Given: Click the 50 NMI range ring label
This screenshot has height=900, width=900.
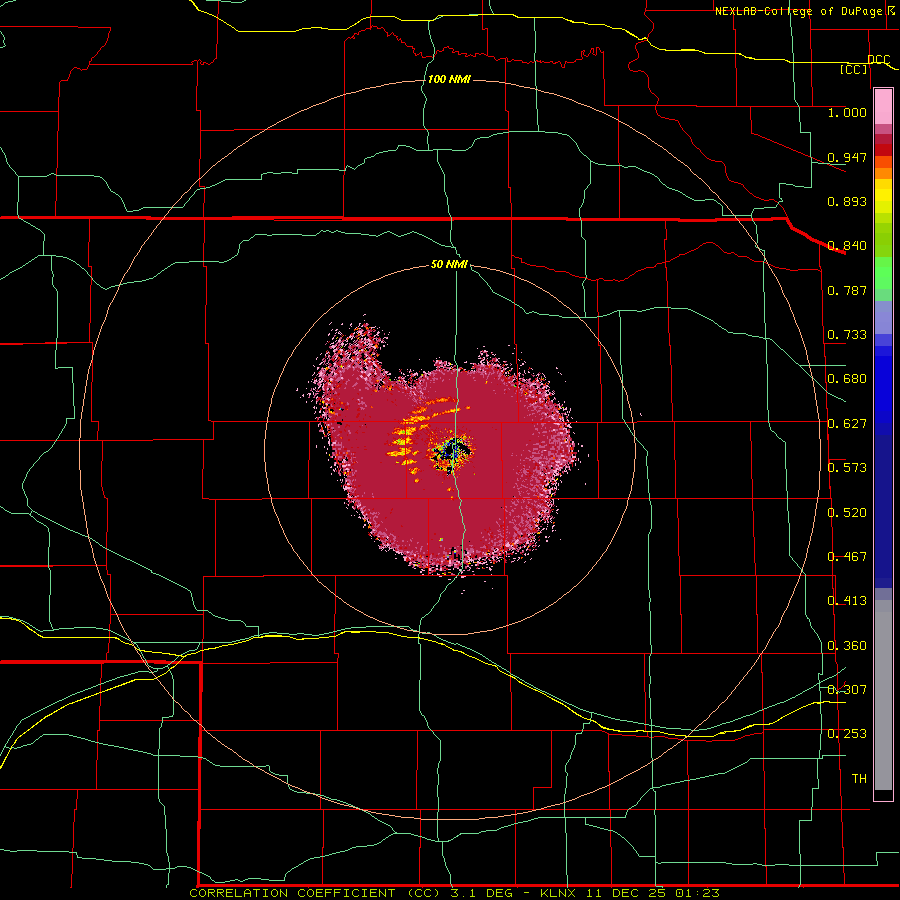Looking at the screenshot, I should coord(449,265).
